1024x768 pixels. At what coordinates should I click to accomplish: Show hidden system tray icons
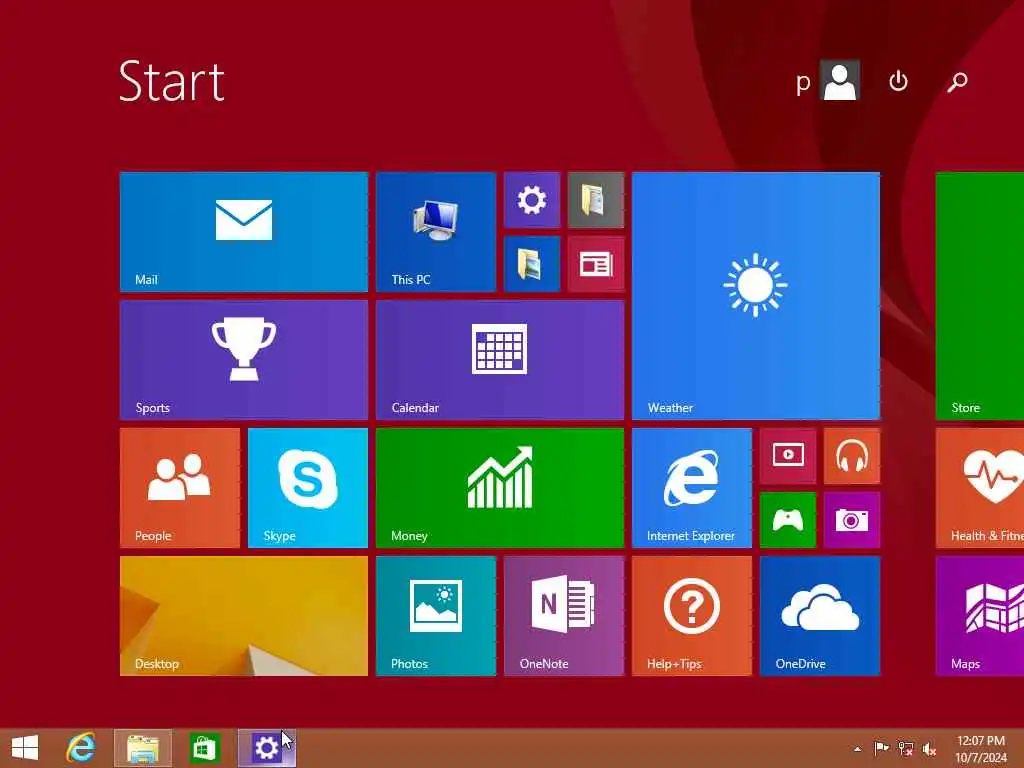(x=857, y=749)
